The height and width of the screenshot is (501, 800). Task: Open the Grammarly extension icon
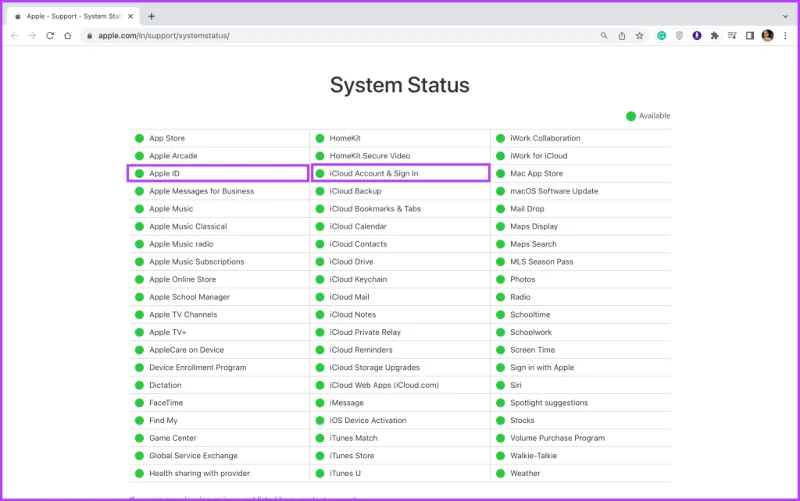pos(662,36)
